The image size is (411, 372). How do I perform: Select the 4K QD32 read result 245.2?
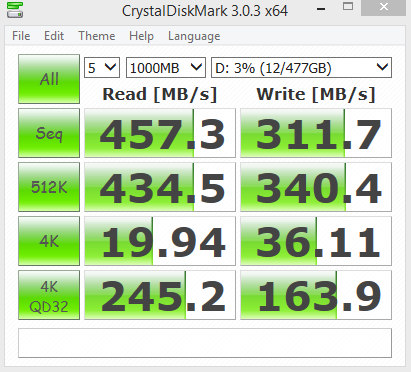[160, 295]
